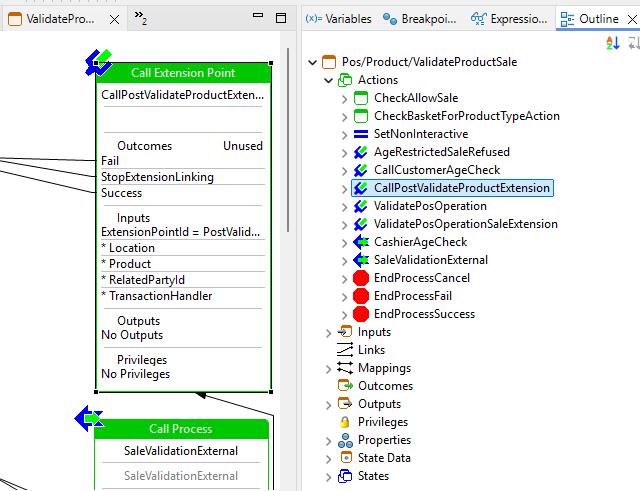This screenshot has height=491, width=640.
Task: Click the State Data icon
Action: point(346,458)
